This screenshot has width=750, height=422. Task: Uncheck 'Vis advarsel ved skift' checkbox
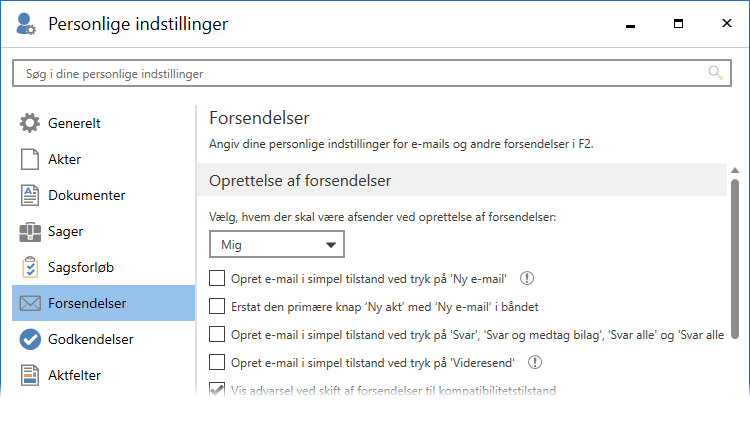pyautogui.click(x=217, y=390)
